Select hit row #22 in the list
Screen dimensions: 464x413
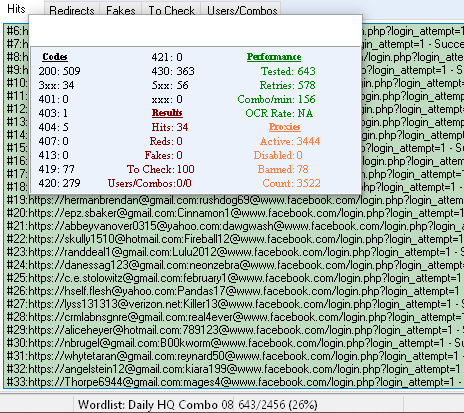pos(233,239)
